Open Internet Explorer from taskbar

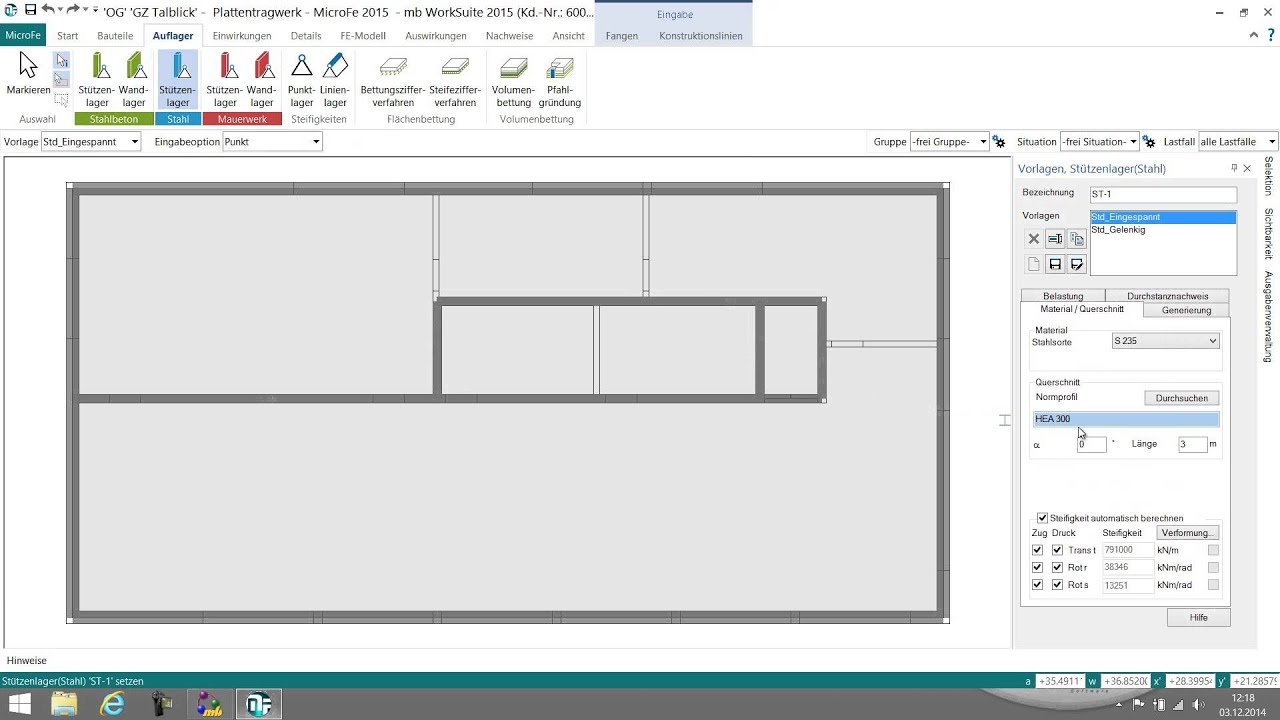pos(113,704)
